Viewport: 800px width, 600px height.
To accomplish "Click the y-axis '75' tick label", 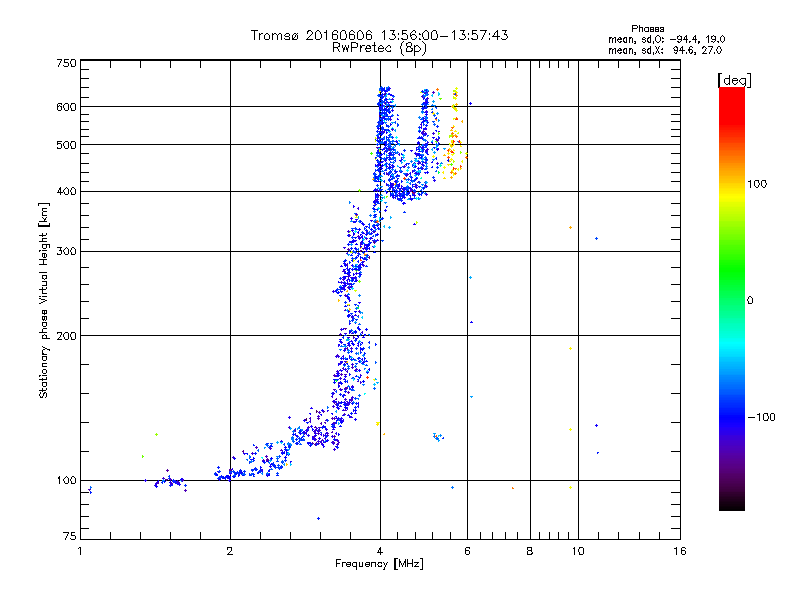I will (70, 536).
